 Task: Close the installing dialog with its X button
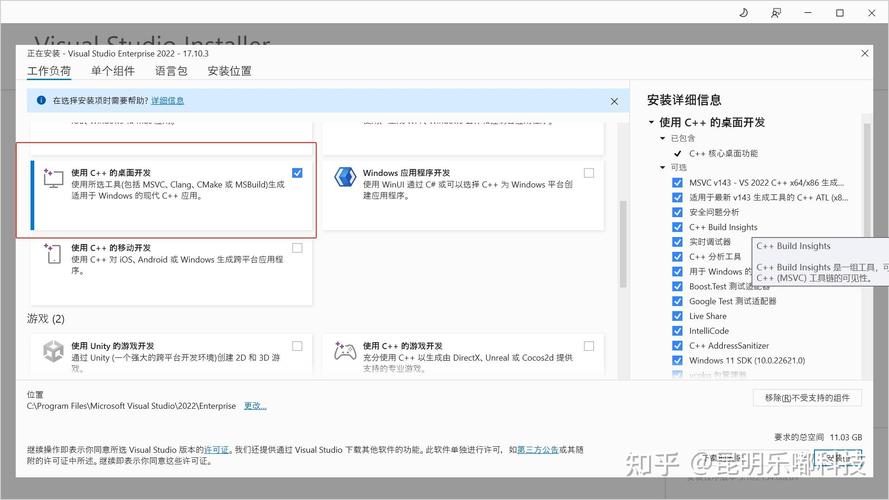[865, 53]
